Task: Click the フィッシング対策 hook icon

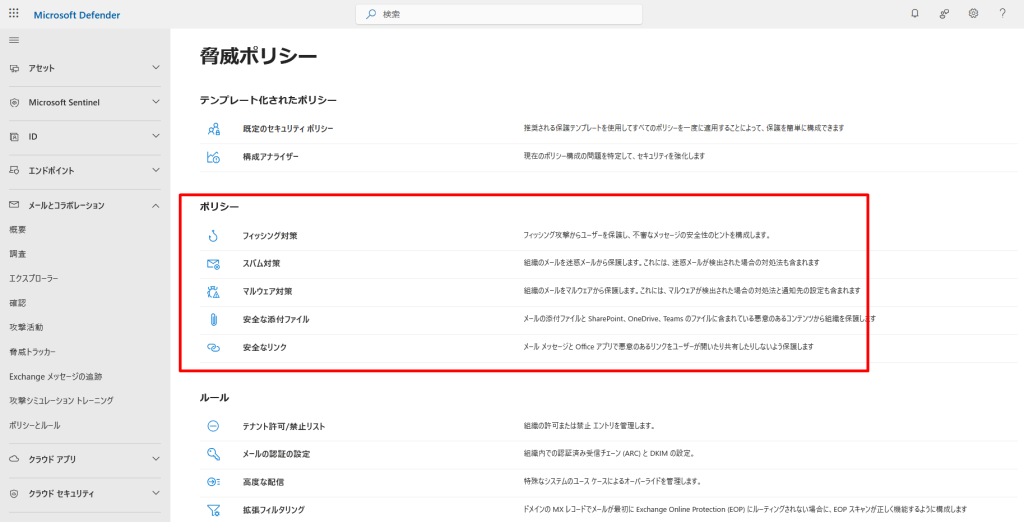Action: 213,236
